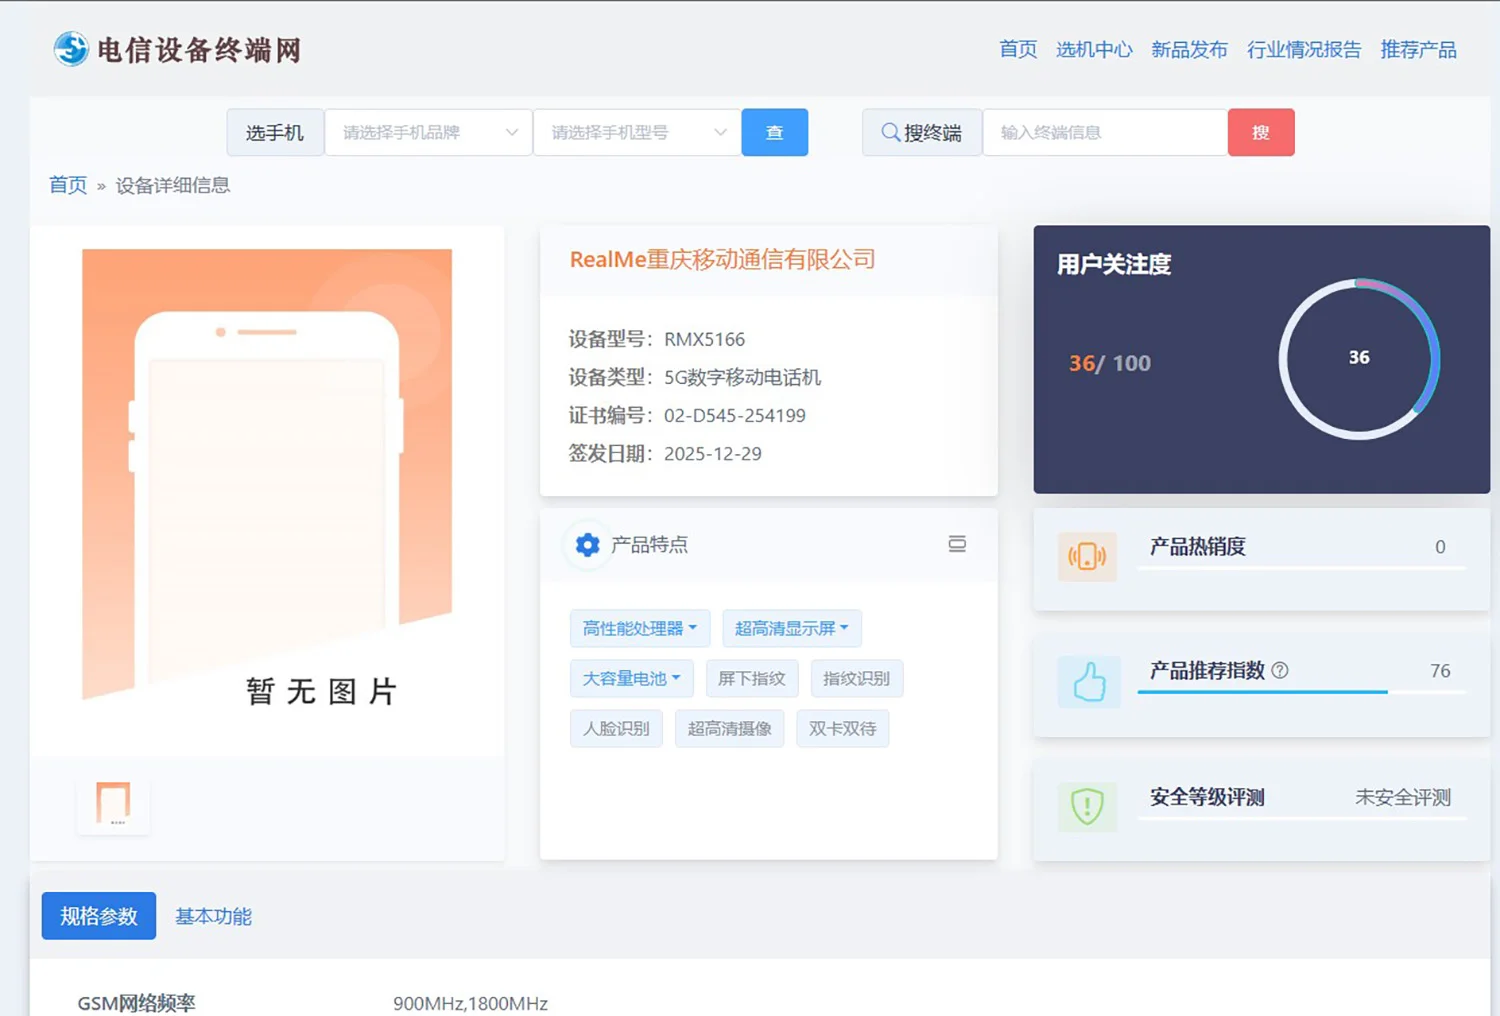Click the blue 查 search button
1500x1016 pixels.
pos(774,132)
